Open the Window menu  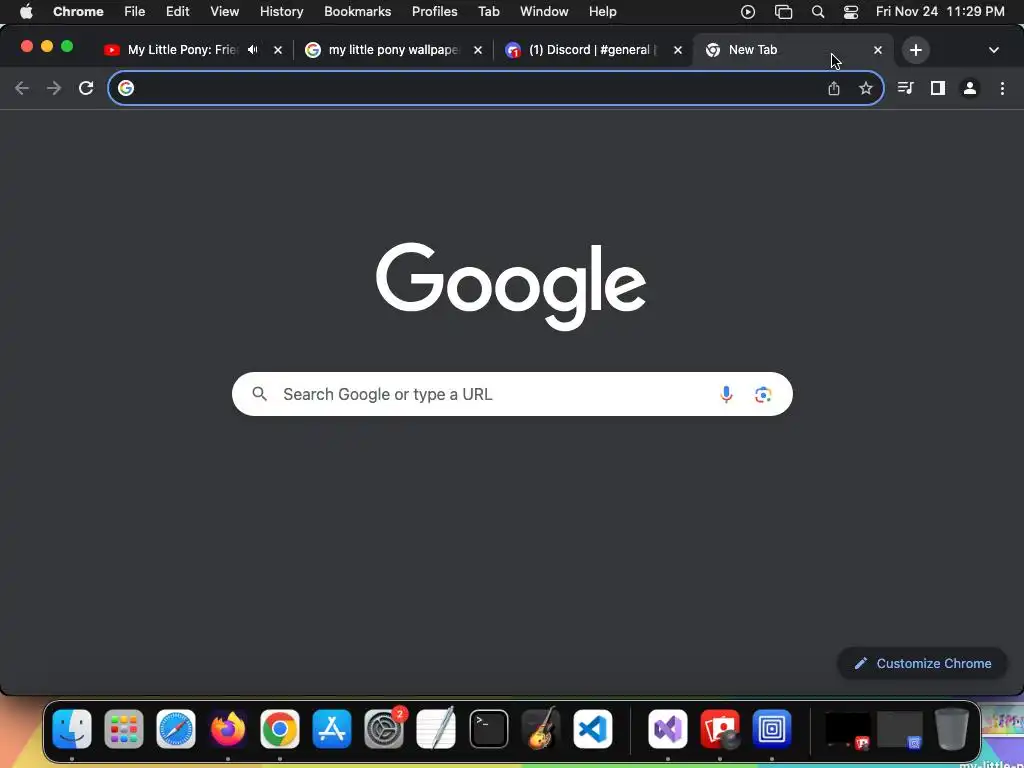coord(544,12)
